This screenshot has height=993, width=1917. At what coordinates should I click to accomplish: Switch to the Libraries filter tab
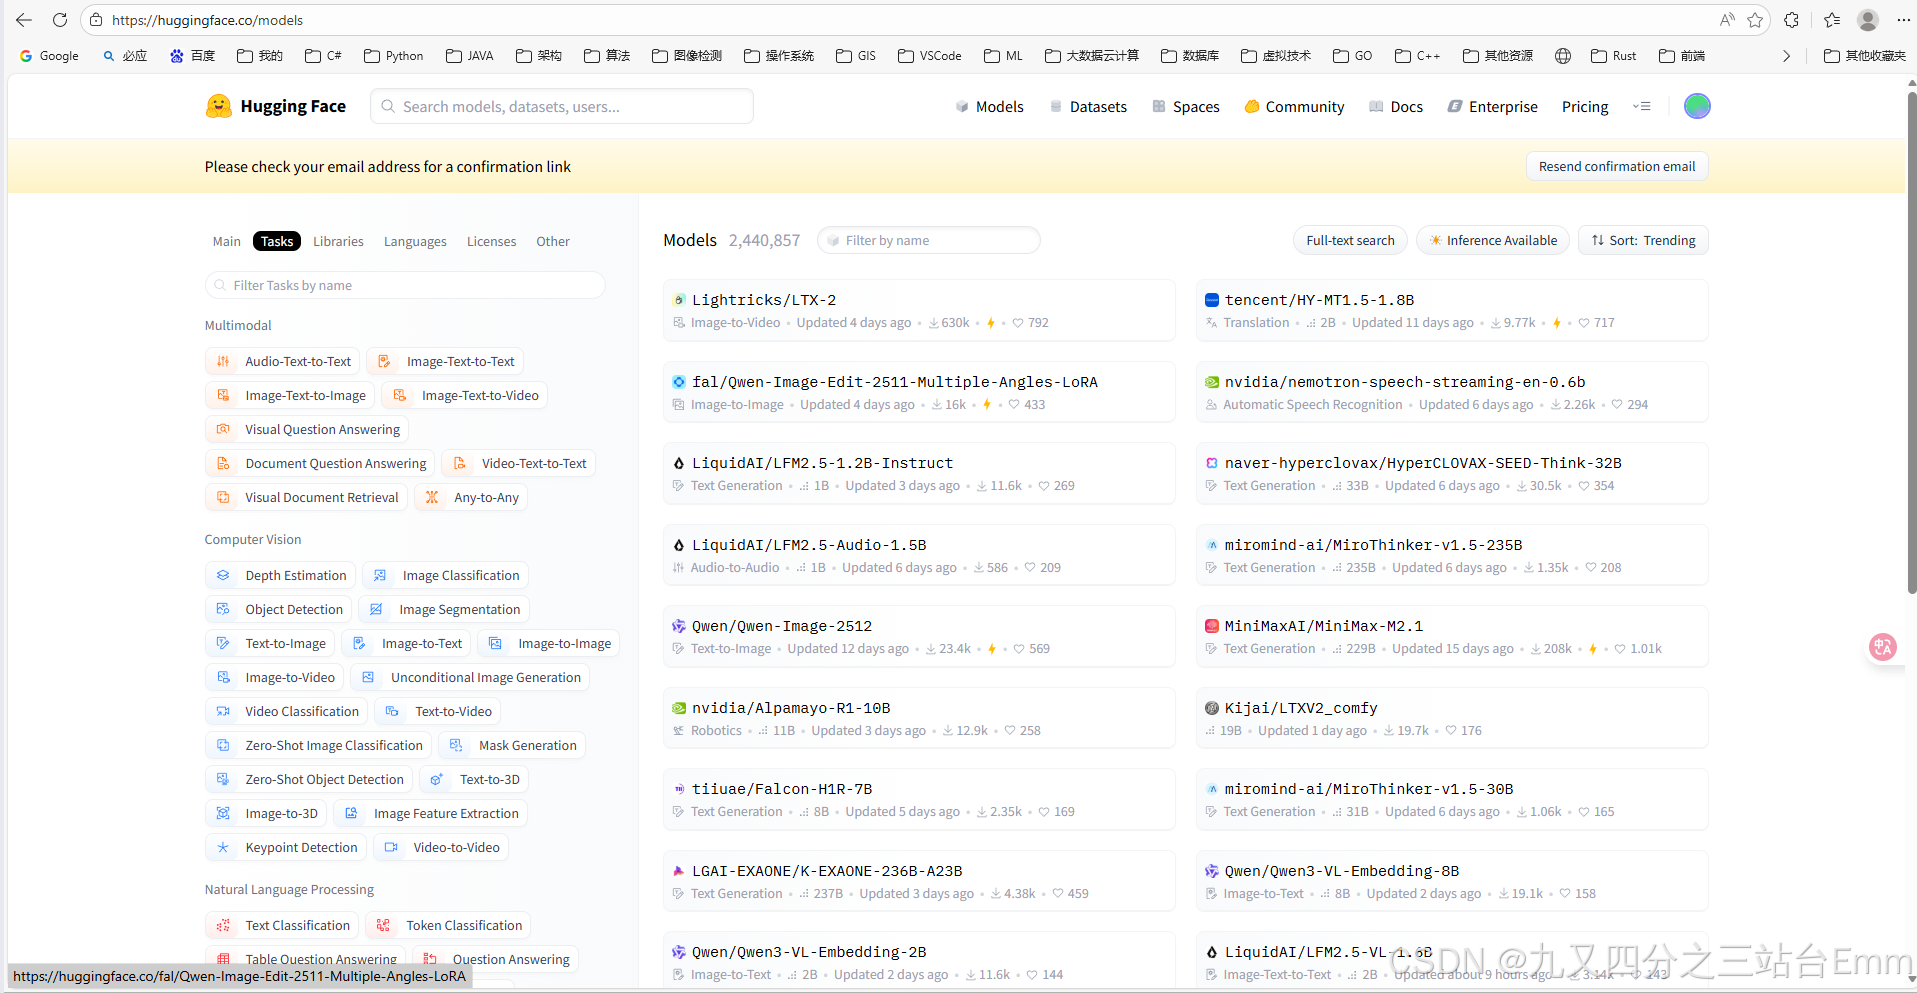[338, 241]
